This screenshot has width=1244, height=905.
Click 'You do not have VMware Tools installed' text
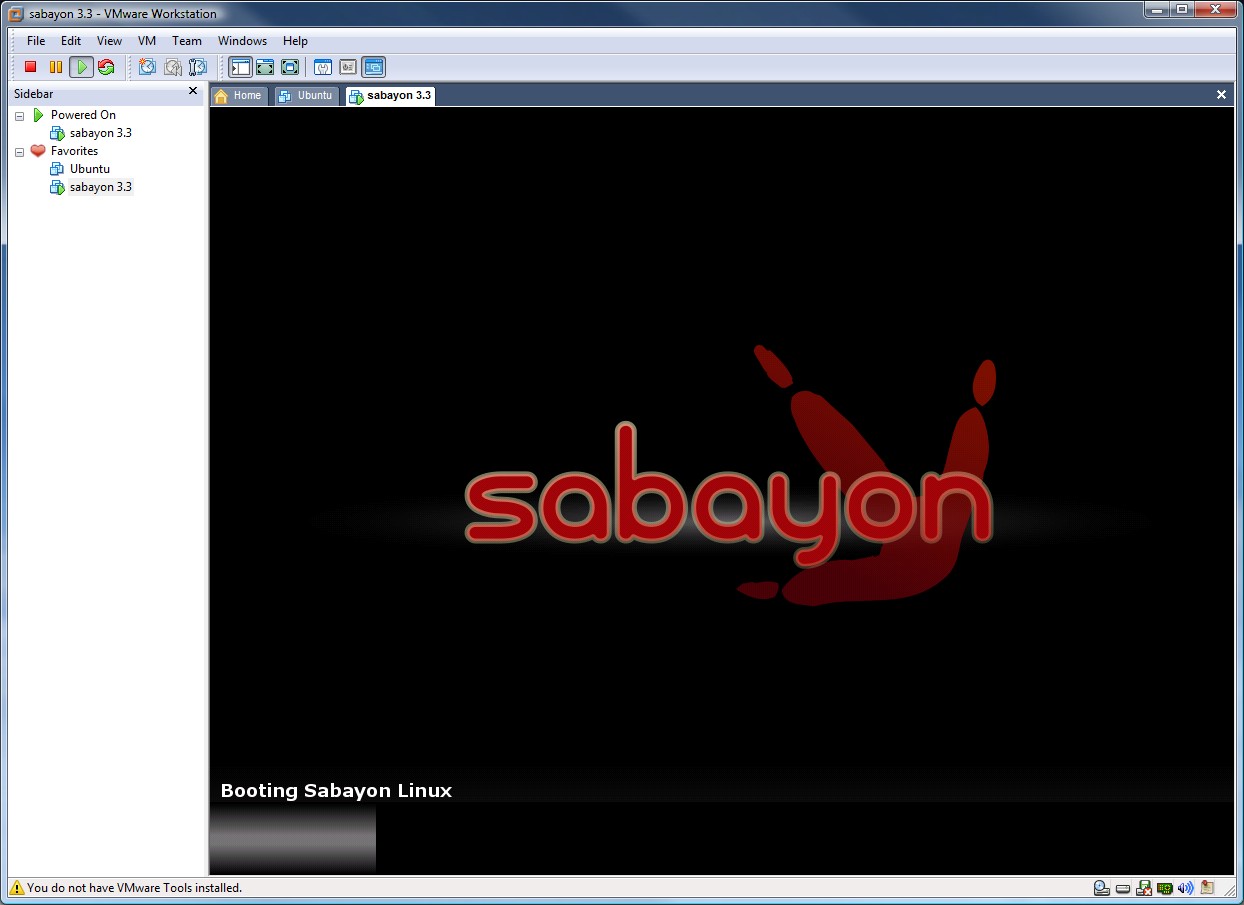click(134, 887)
